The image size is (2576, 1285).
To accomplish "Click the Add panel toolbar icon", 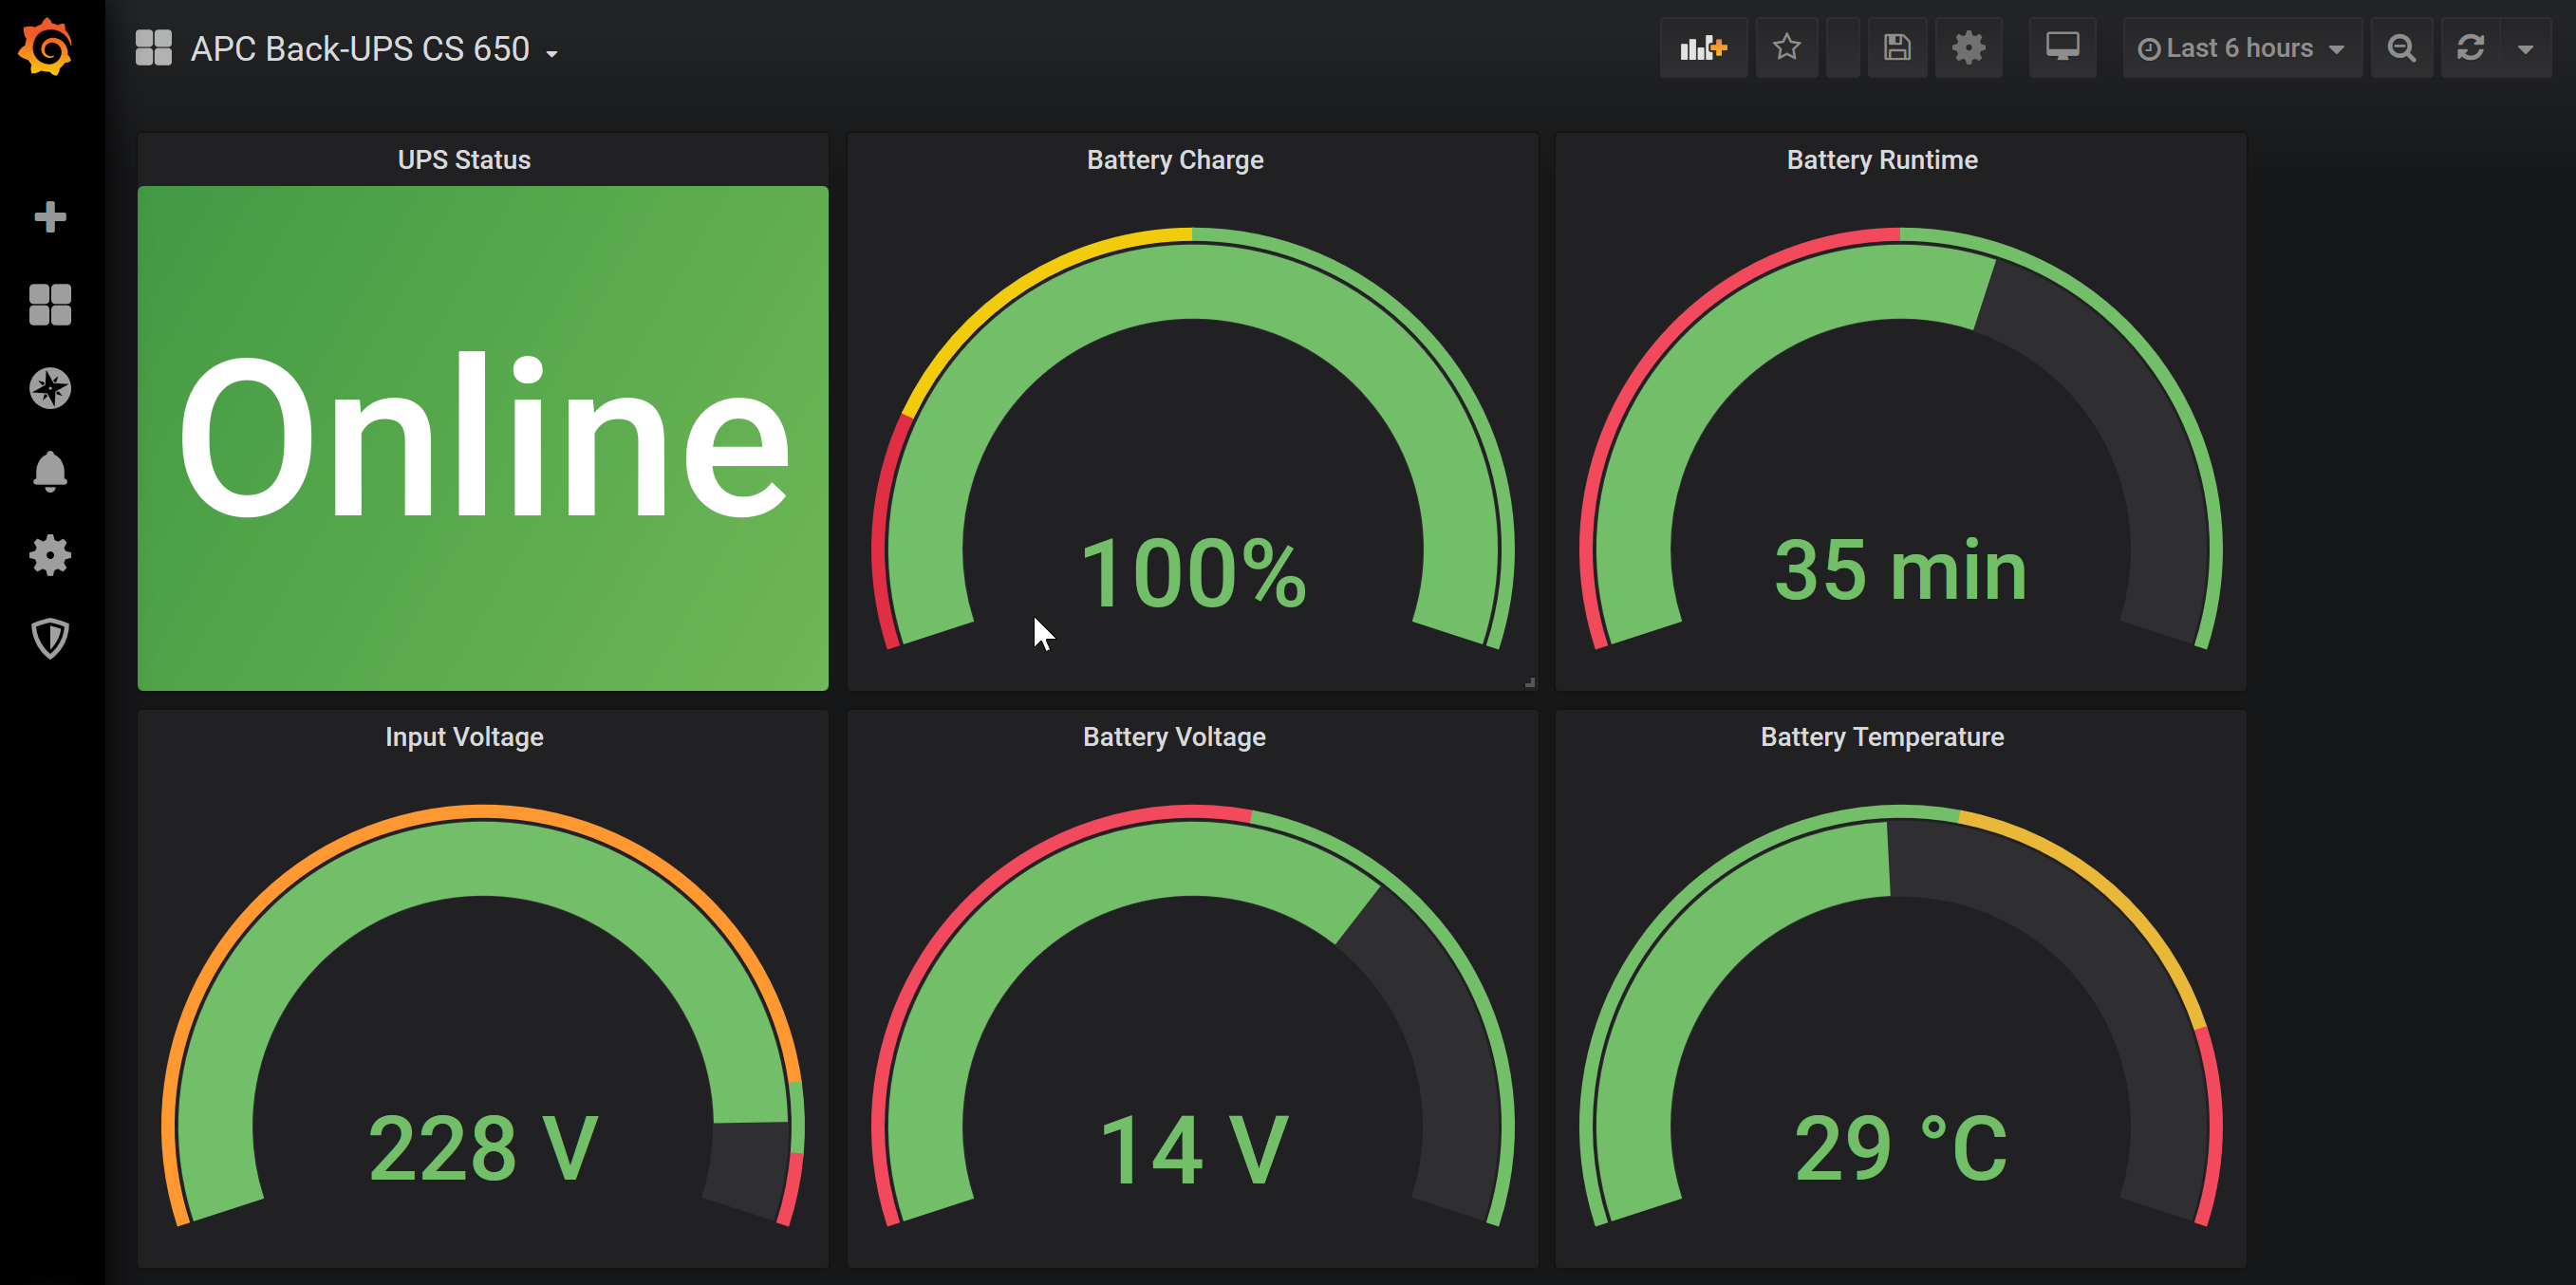I will [x=1703, y=48].
